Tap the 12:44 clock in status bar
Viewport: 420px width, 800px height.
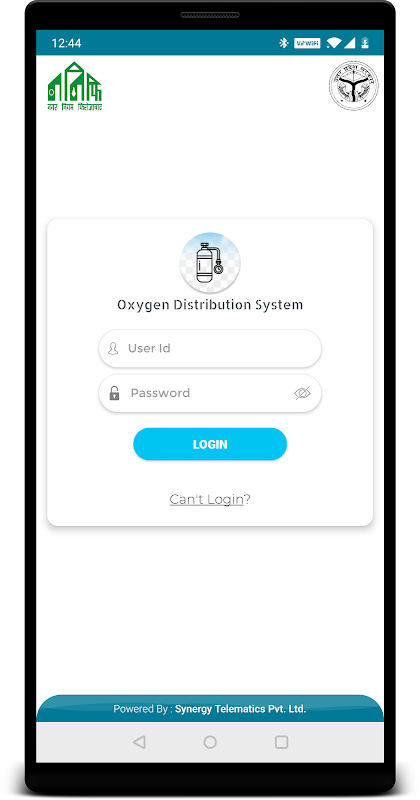coord(66,43)
